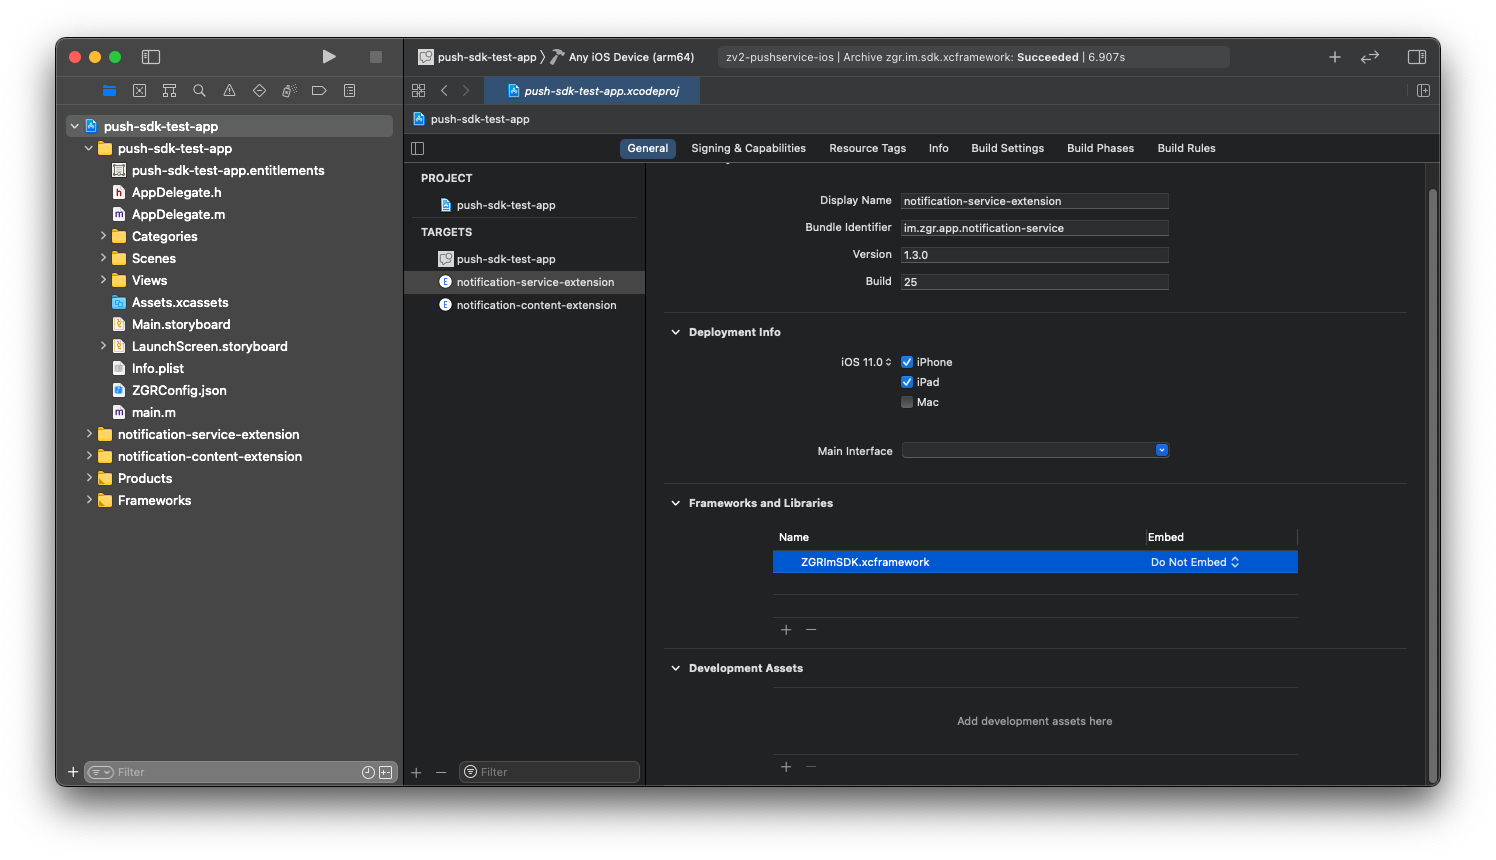Screen dimensions: 1496x860
Task: Toggle the Navigator sidebar
Action: point(151,57)
